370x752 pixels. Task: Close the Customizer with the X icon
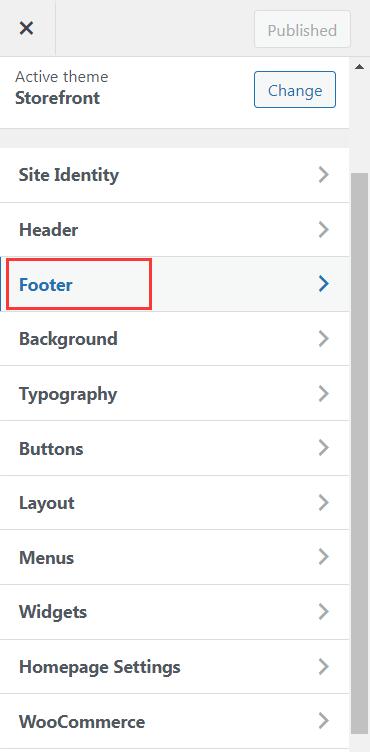pyautogui.click(x=26, y=28)
